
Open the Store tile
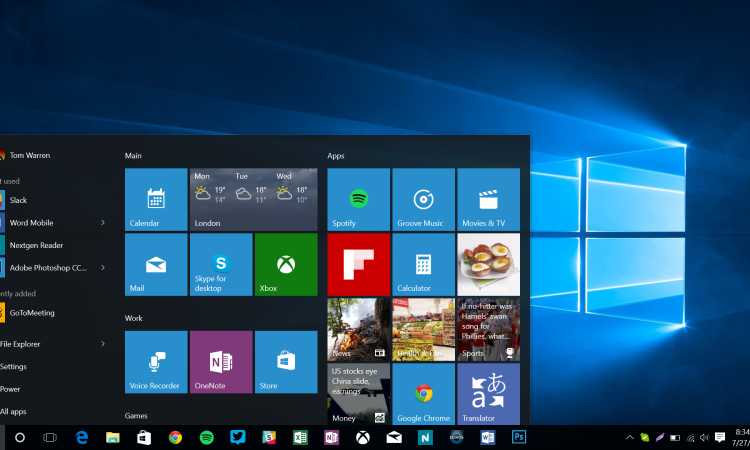(286, 362)
